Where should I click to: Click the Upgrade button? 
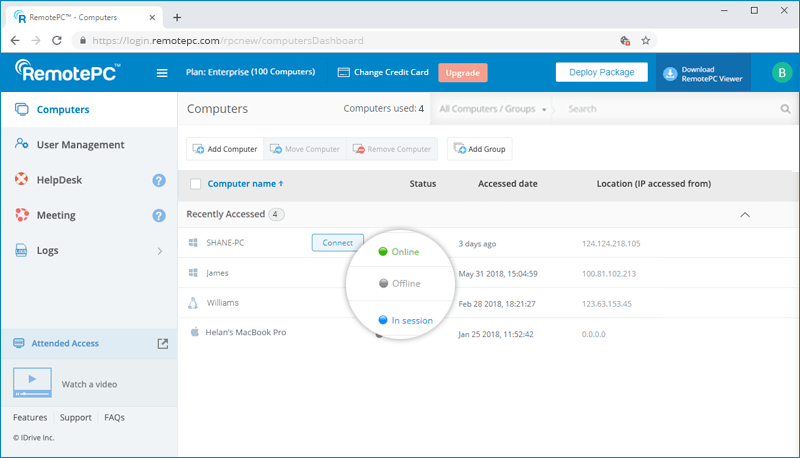point(463,73)
